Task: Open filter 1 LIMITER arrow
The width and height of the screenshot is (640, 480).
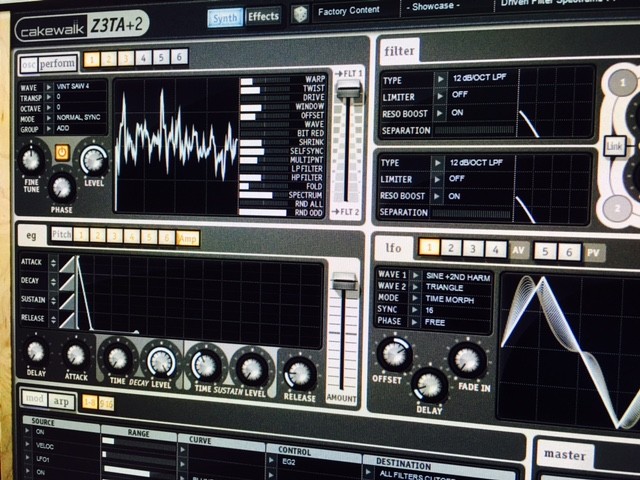Action: click(440, 96)
